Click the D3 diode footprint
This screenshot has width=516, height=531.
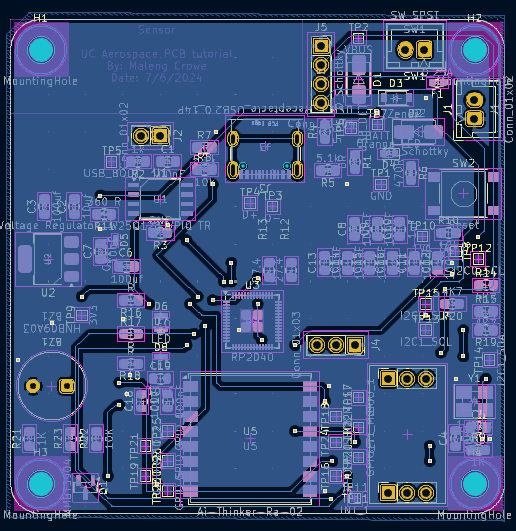click(395, 99)
